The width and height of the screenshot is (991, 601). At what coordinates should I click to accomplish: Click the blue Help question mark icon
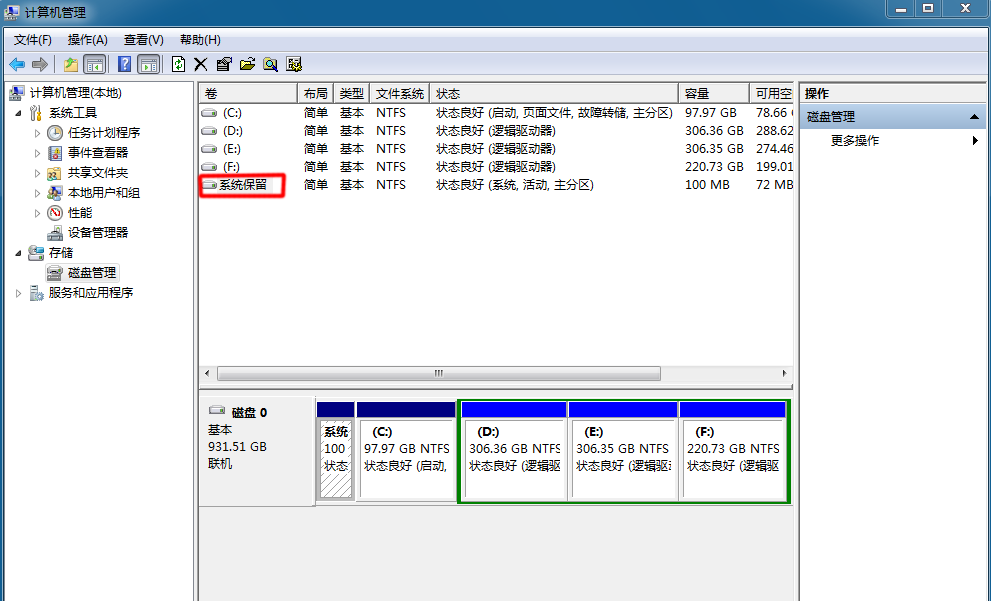pos(125,64)
